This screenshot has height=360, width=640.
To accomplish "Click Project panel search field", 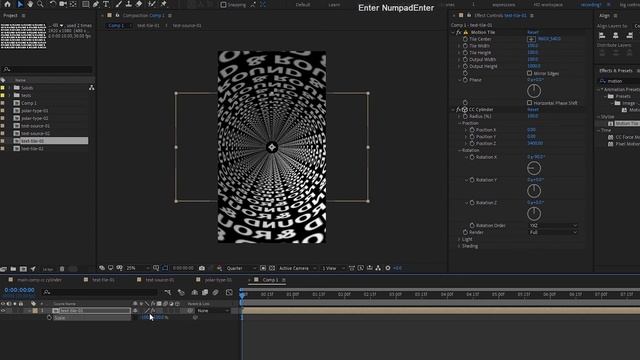I will click(47, 69).
